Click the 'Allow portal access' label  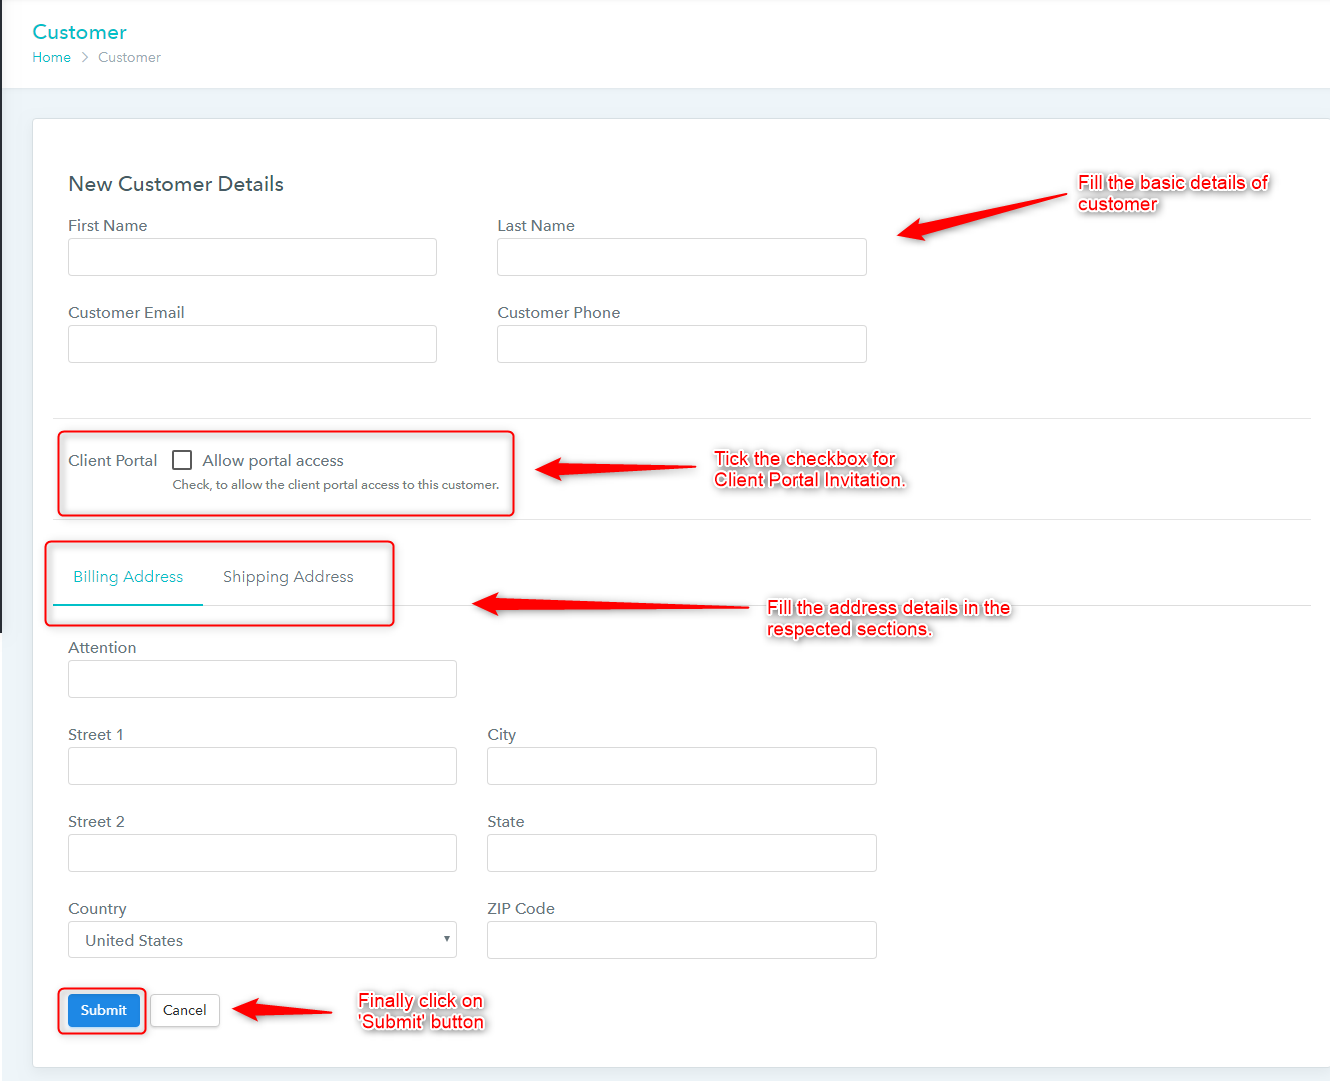[273, 460]
